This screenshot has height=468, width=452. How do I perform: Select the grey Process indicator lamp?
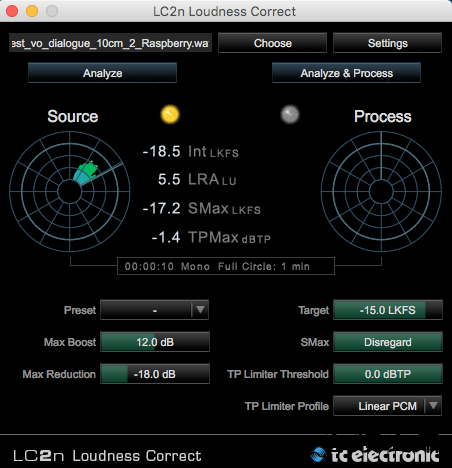290,114
